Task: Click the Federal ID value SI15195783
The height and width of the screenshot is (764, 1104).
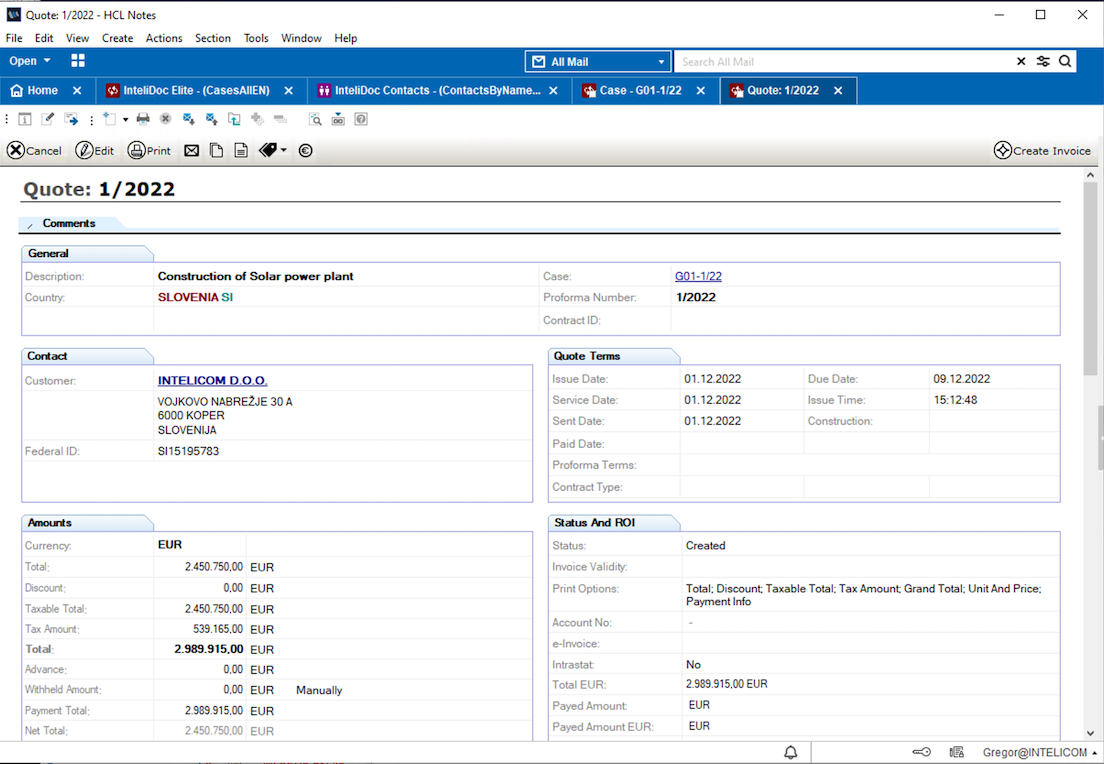Action: click(188, 451)
